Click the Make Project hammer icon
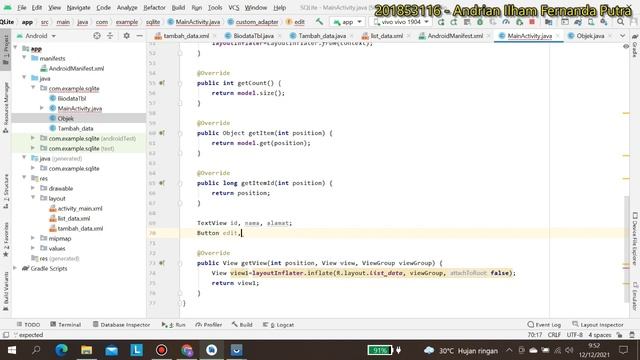 coord(319,22)
